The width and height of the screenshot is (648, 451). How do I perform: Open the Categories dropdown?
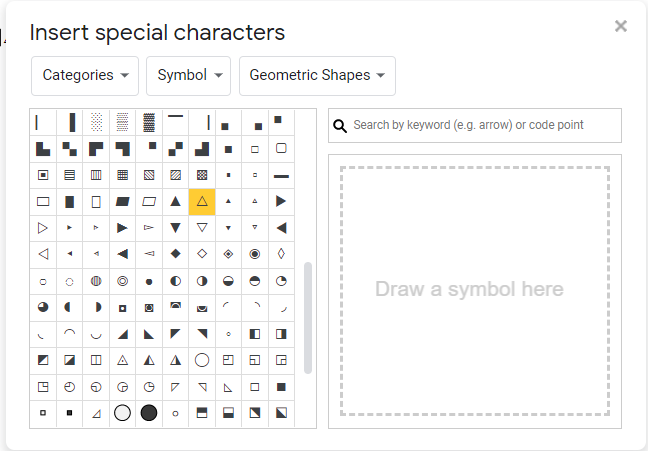pos(85,76)
